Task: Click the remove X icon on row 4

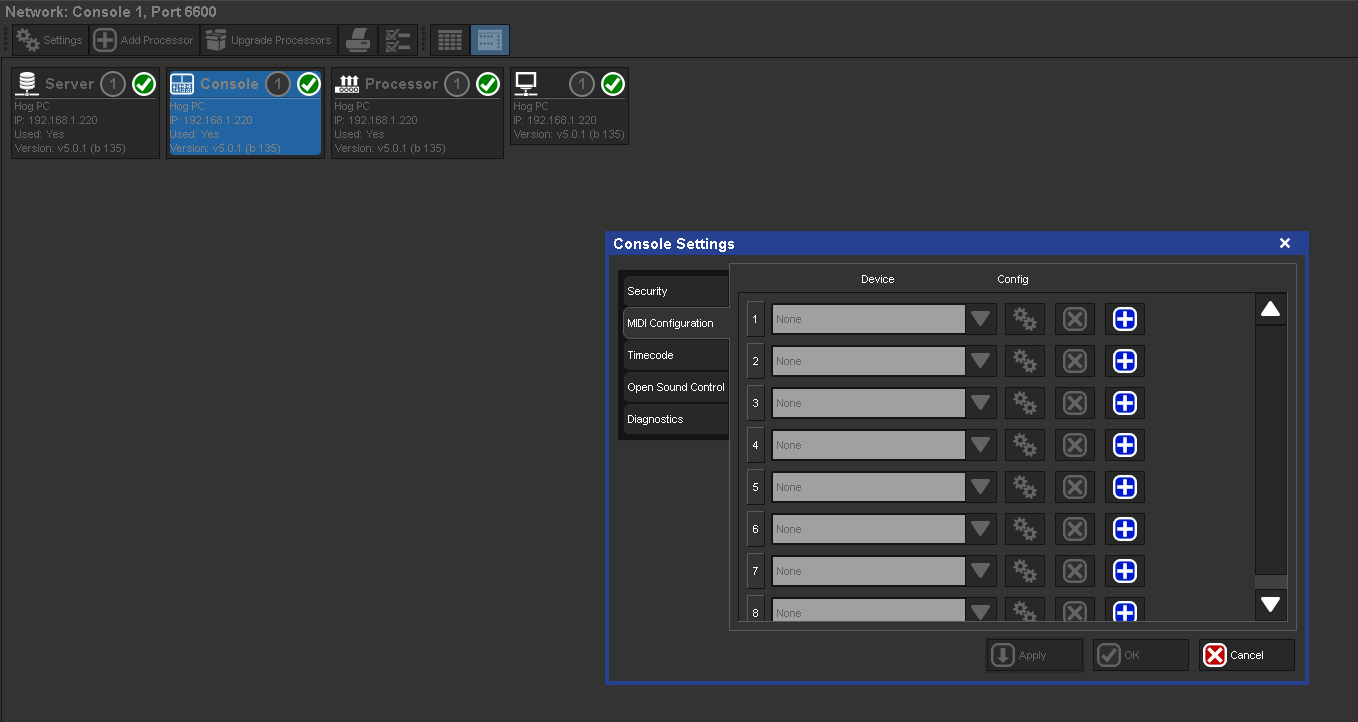Action: (1075, 445)
